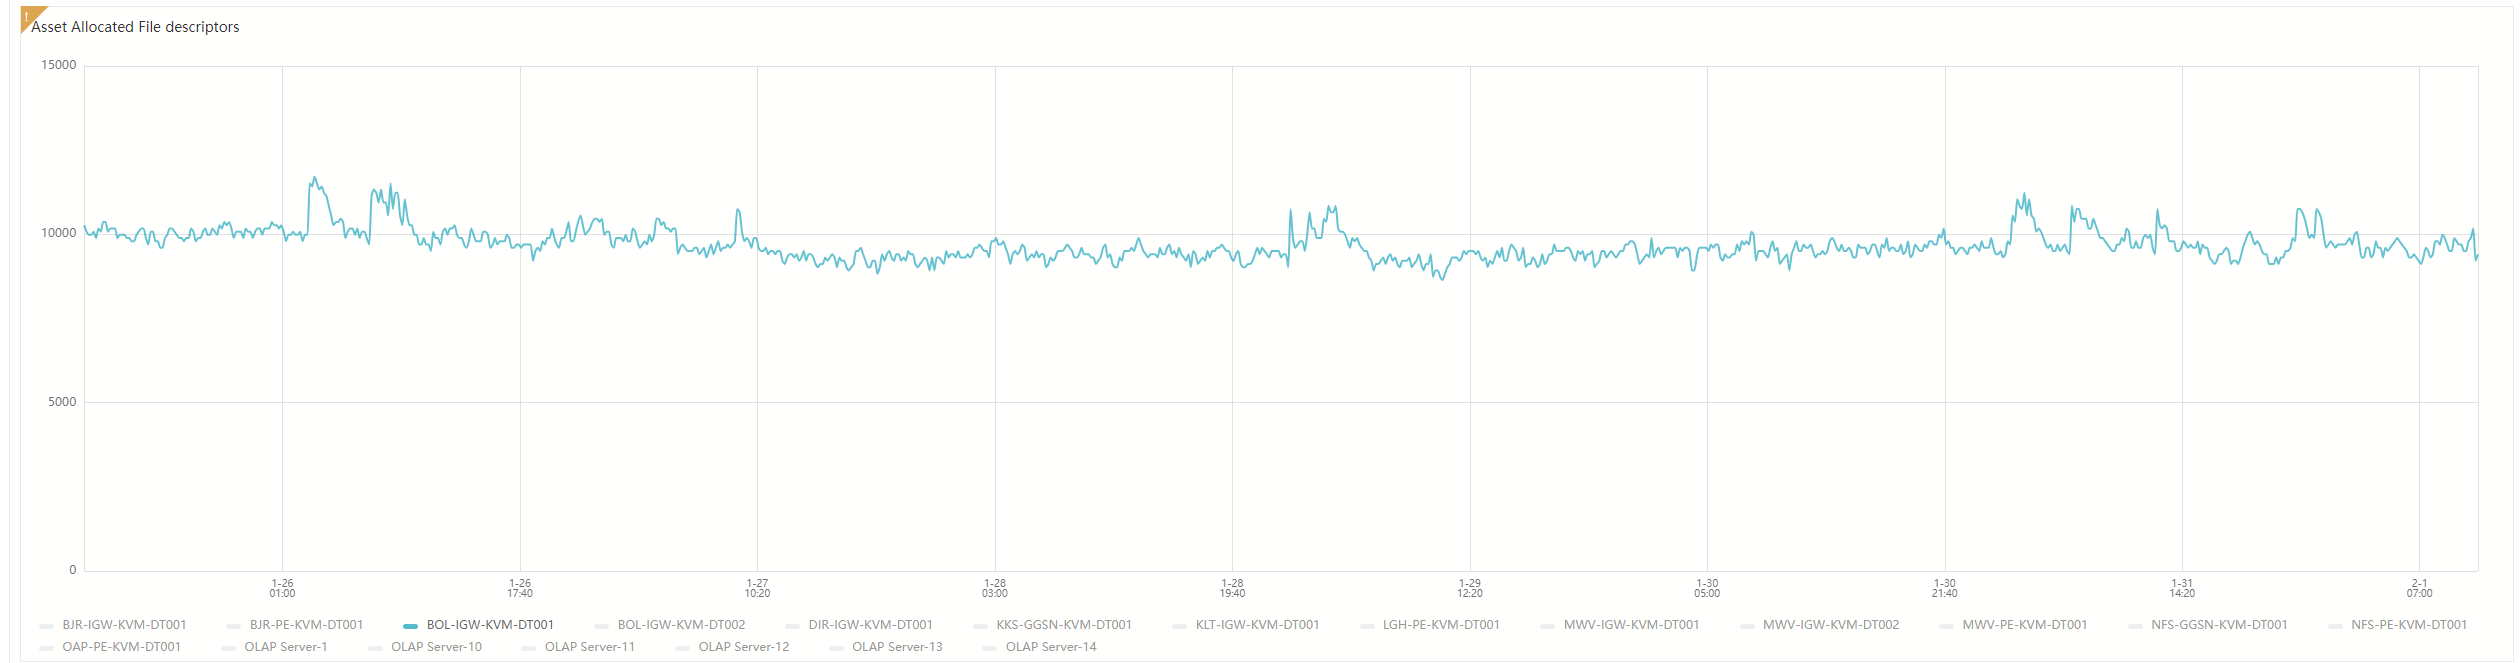
Task: Click the teal BOL-IGW-KVM-DT001 legend swatch
Action: pyautogui.click(x=410, y=626)
